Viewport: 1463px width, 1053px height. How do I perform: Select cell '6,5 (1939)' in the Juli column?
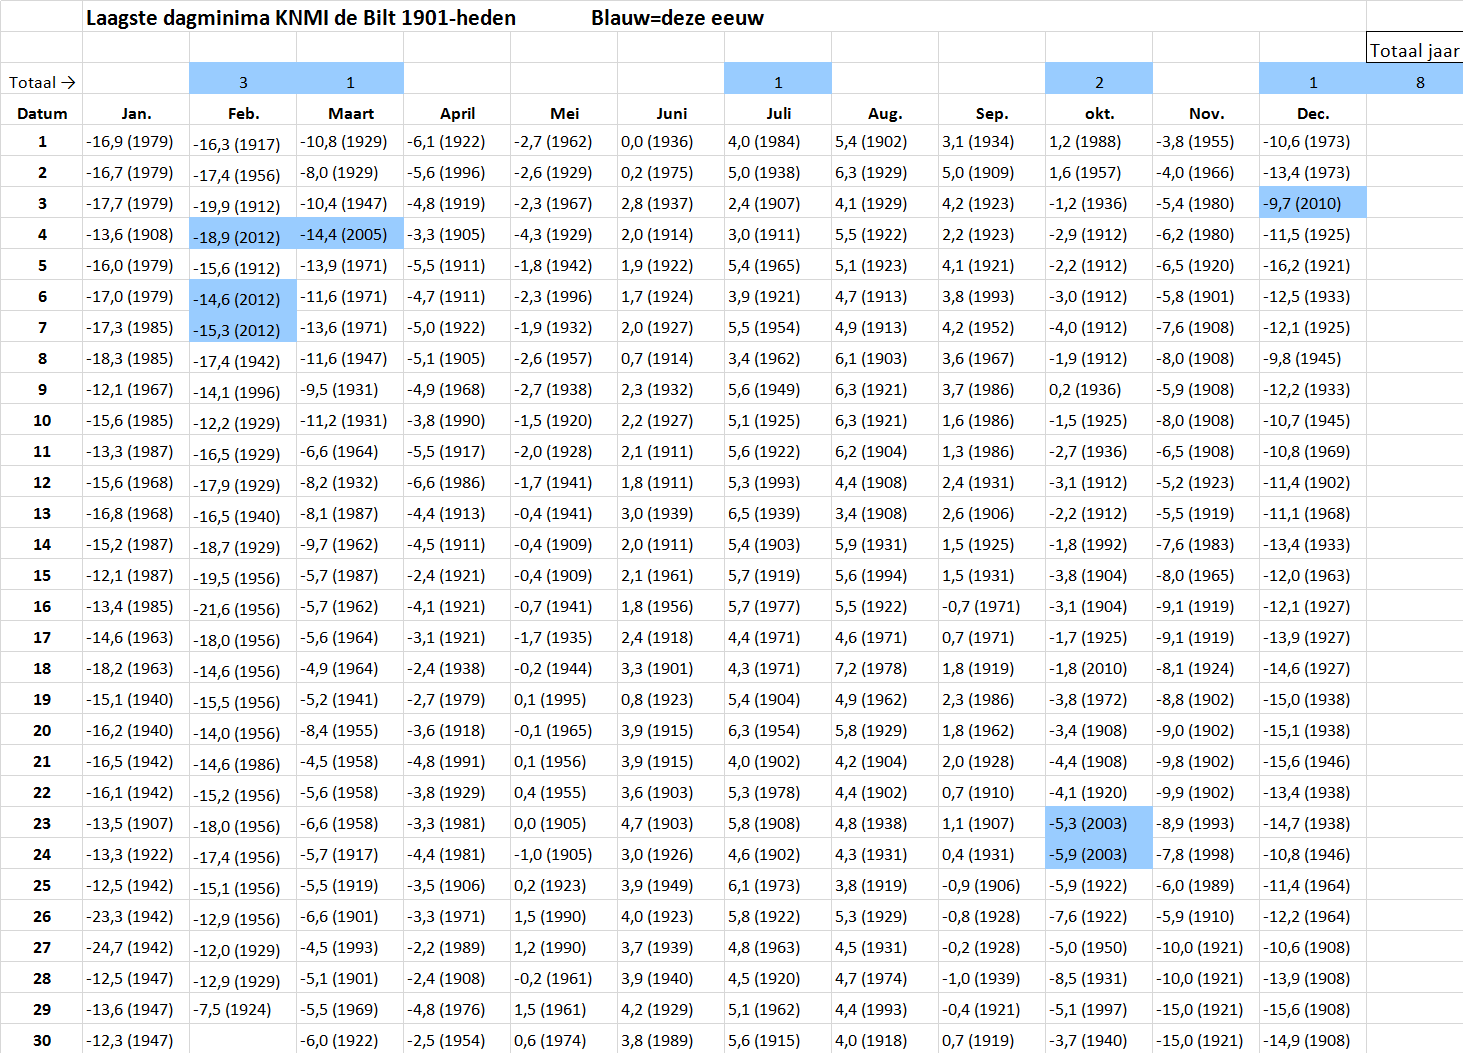point(778,513)
